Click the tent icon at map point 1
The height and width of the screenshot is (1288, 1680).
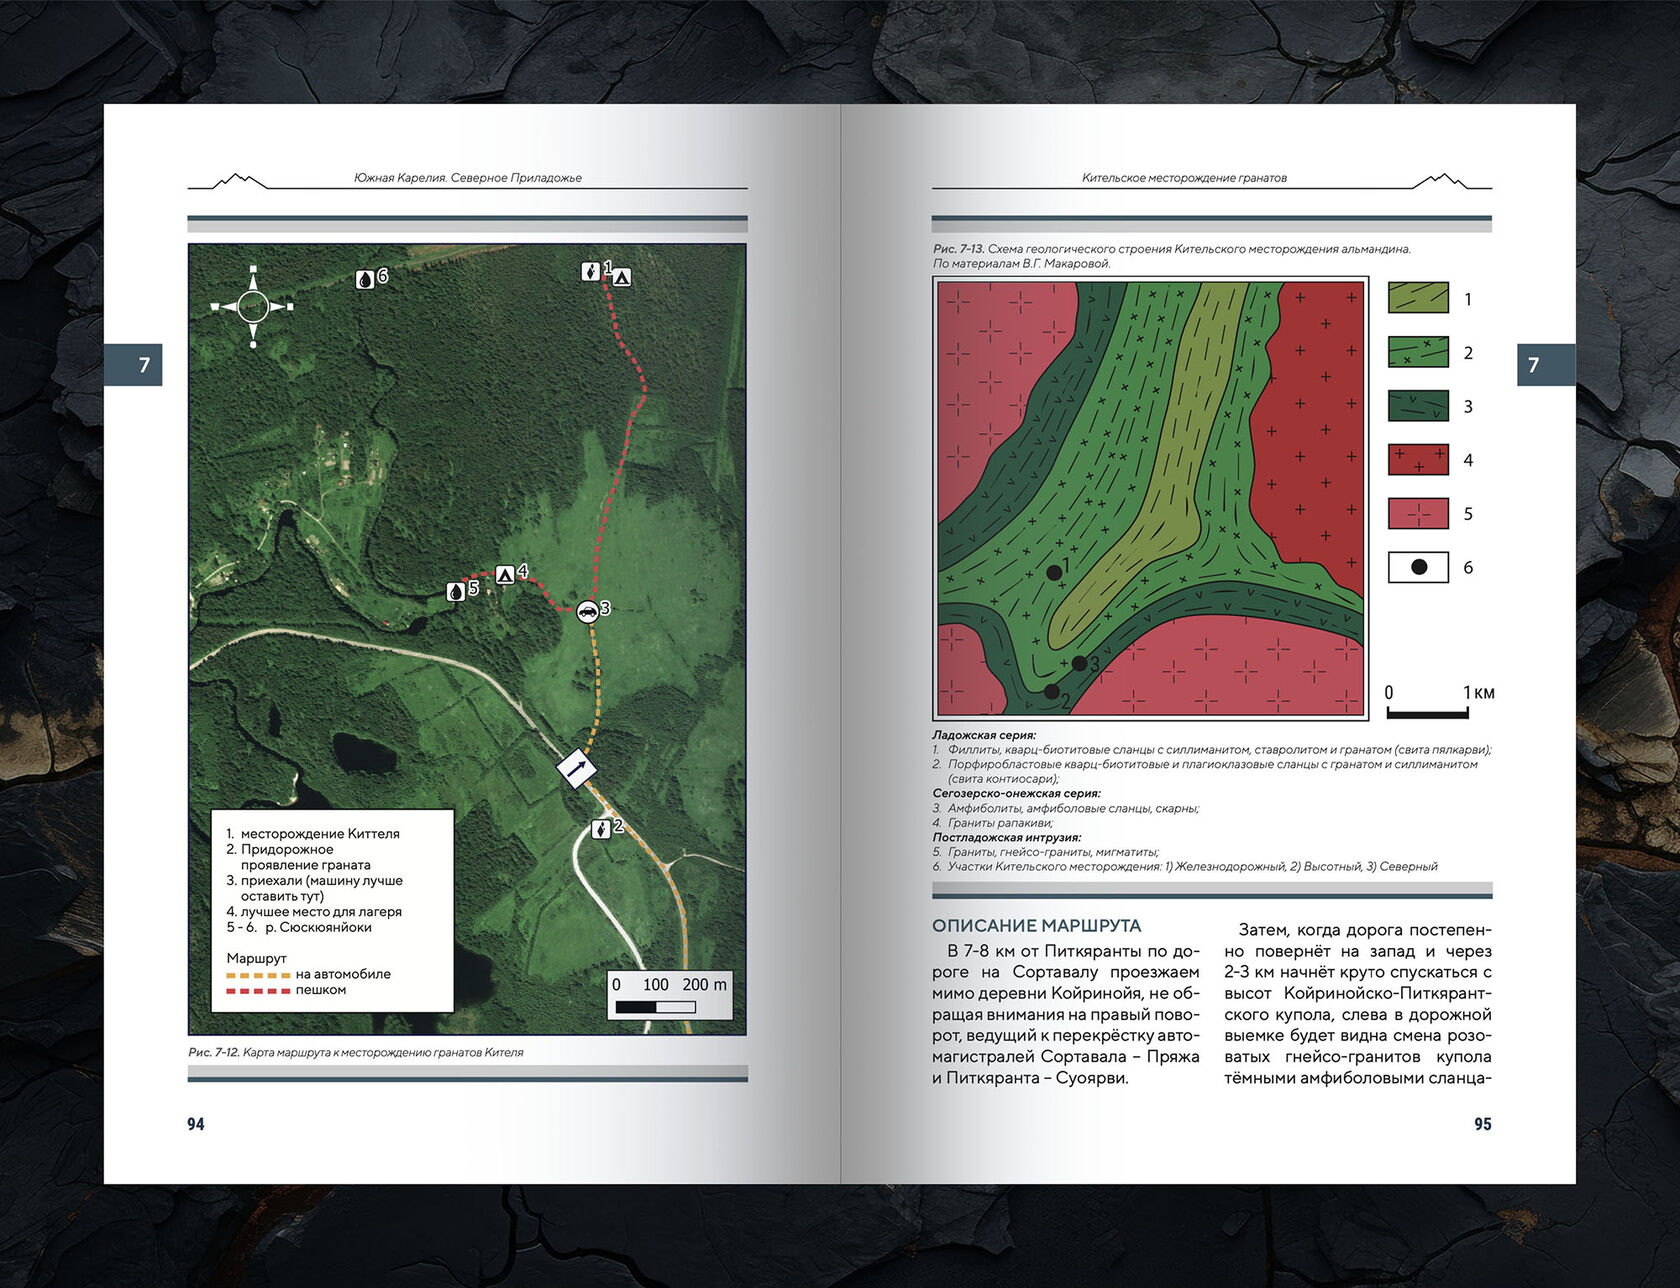622,277
